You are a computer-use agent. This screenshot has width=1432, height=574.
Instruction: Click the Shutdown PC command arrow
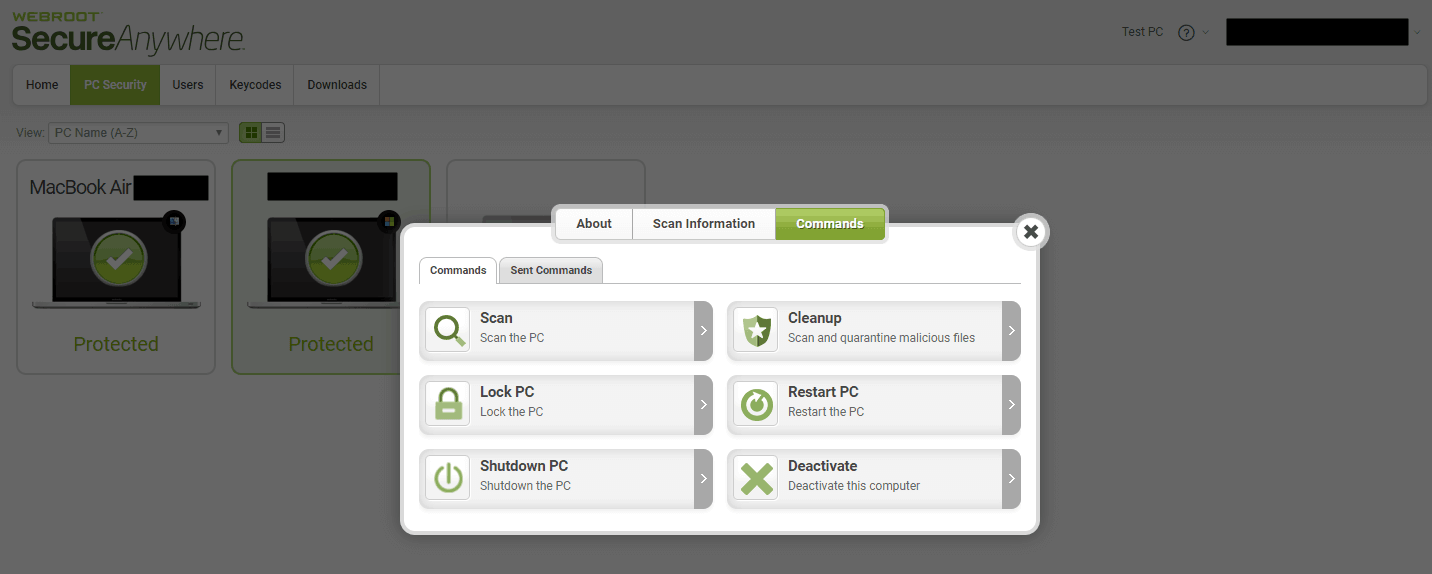pos(703,478)
